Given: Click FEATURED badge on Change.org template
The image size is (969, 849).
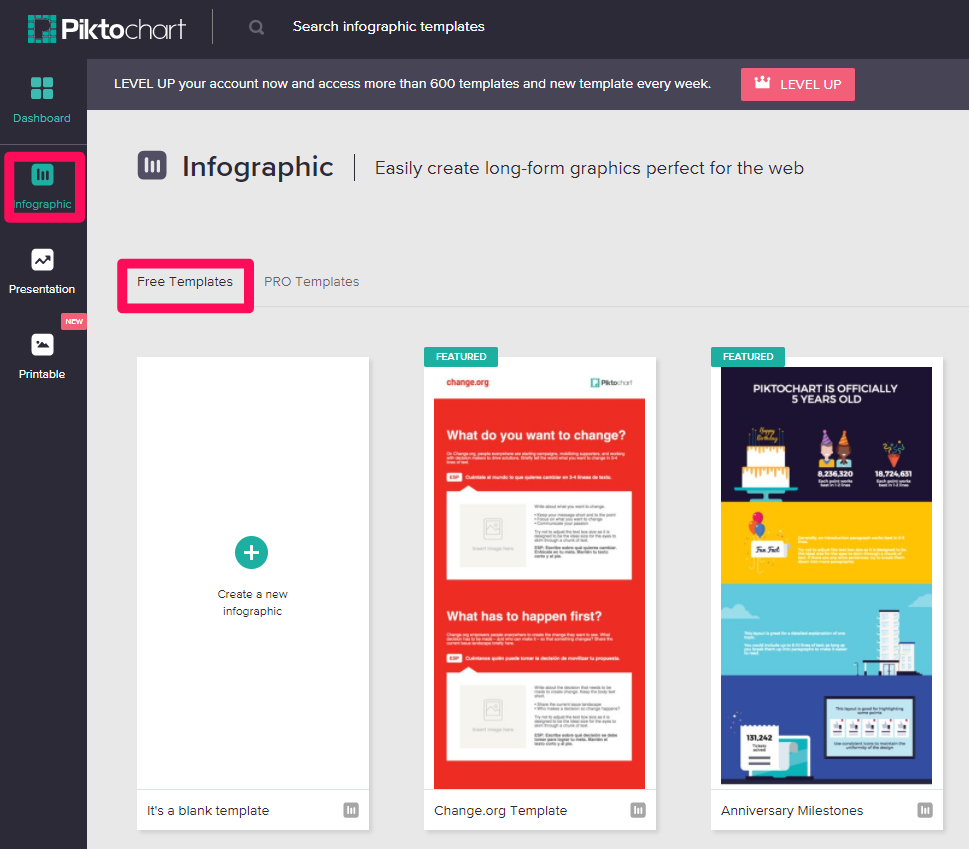Looking at the screenshot, I should [x=461, y=357].
